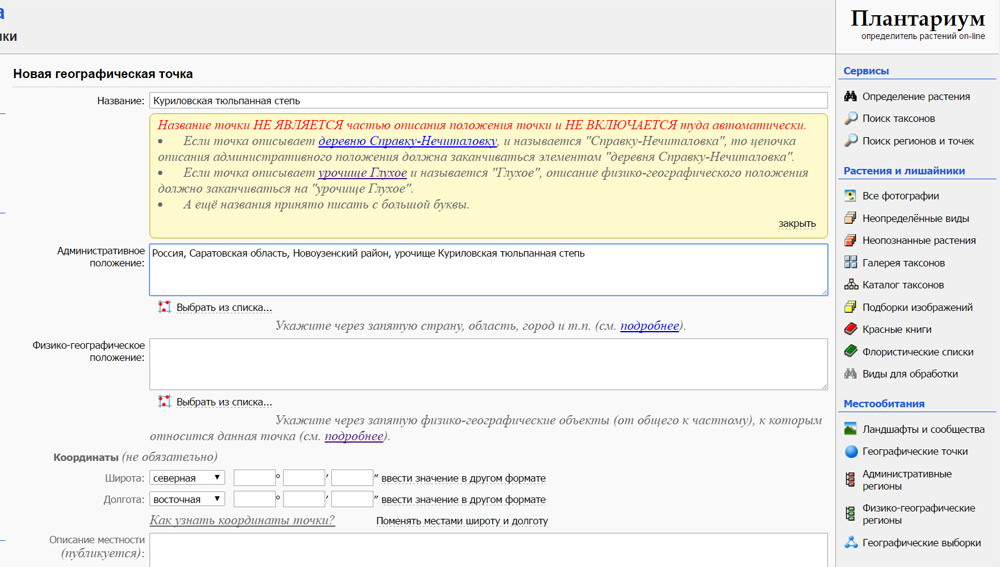Open the Долгота hemisphere dropdown (восточная)

coord(187,499)
